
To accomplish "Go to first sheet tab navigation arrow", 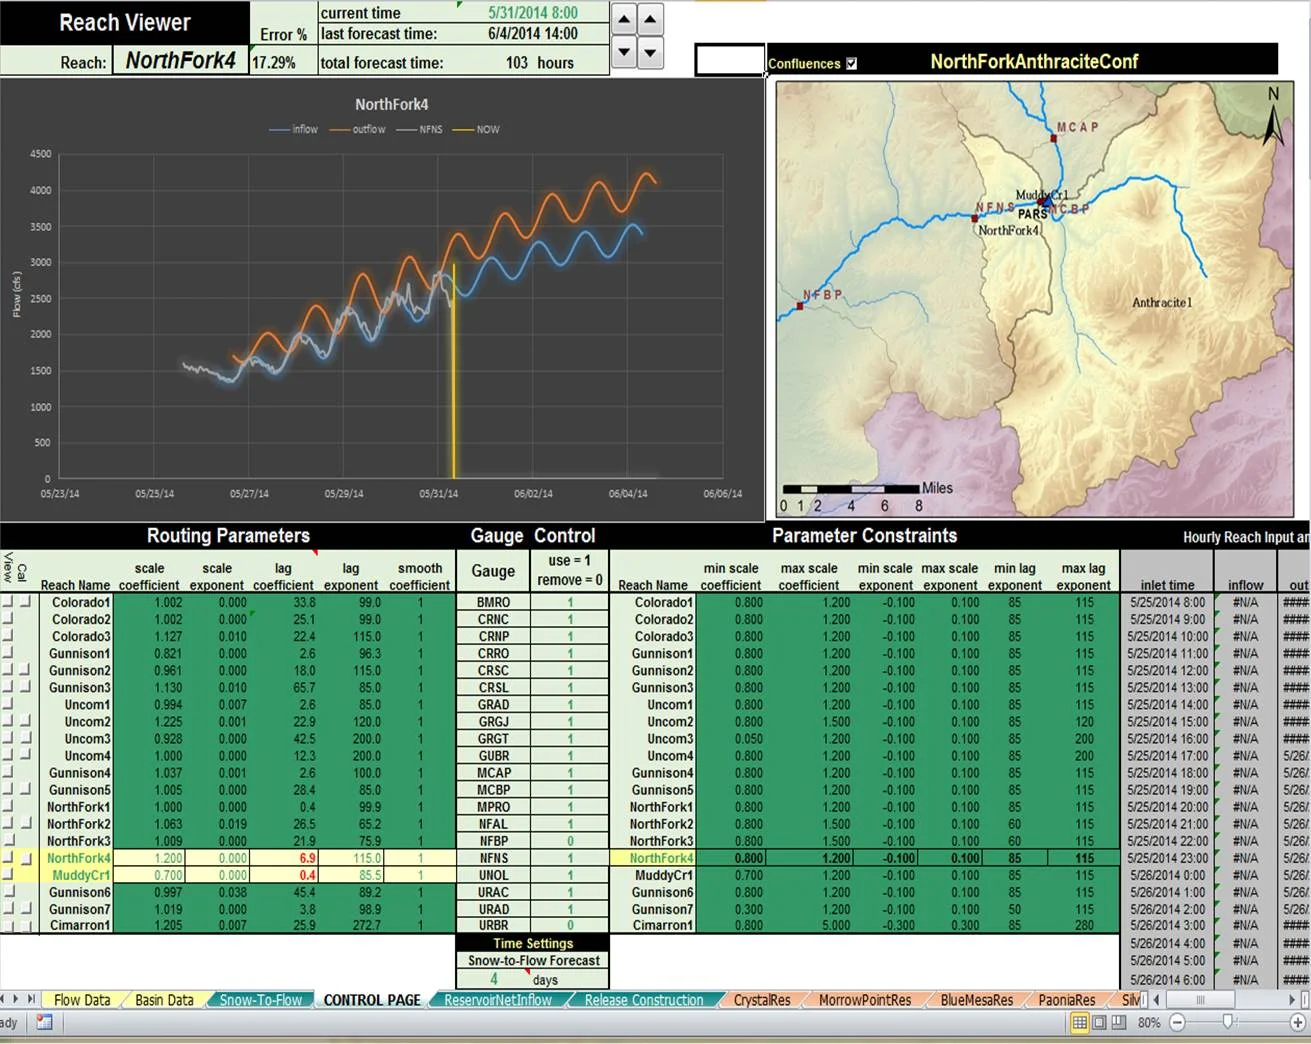I will [x=3, y=999].
